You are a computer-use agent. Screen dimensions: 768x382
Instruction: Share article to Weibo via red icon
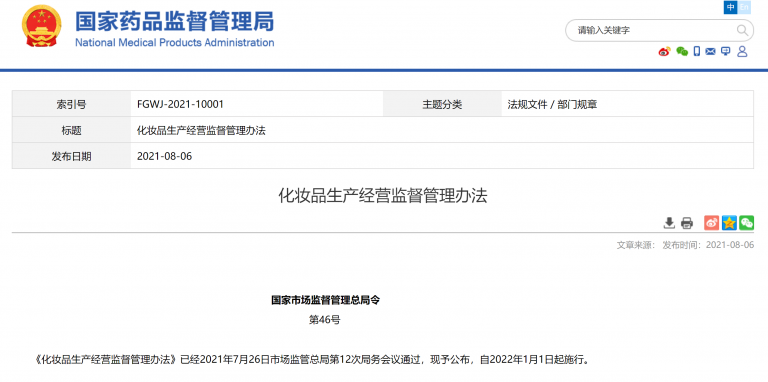point(712,223)
